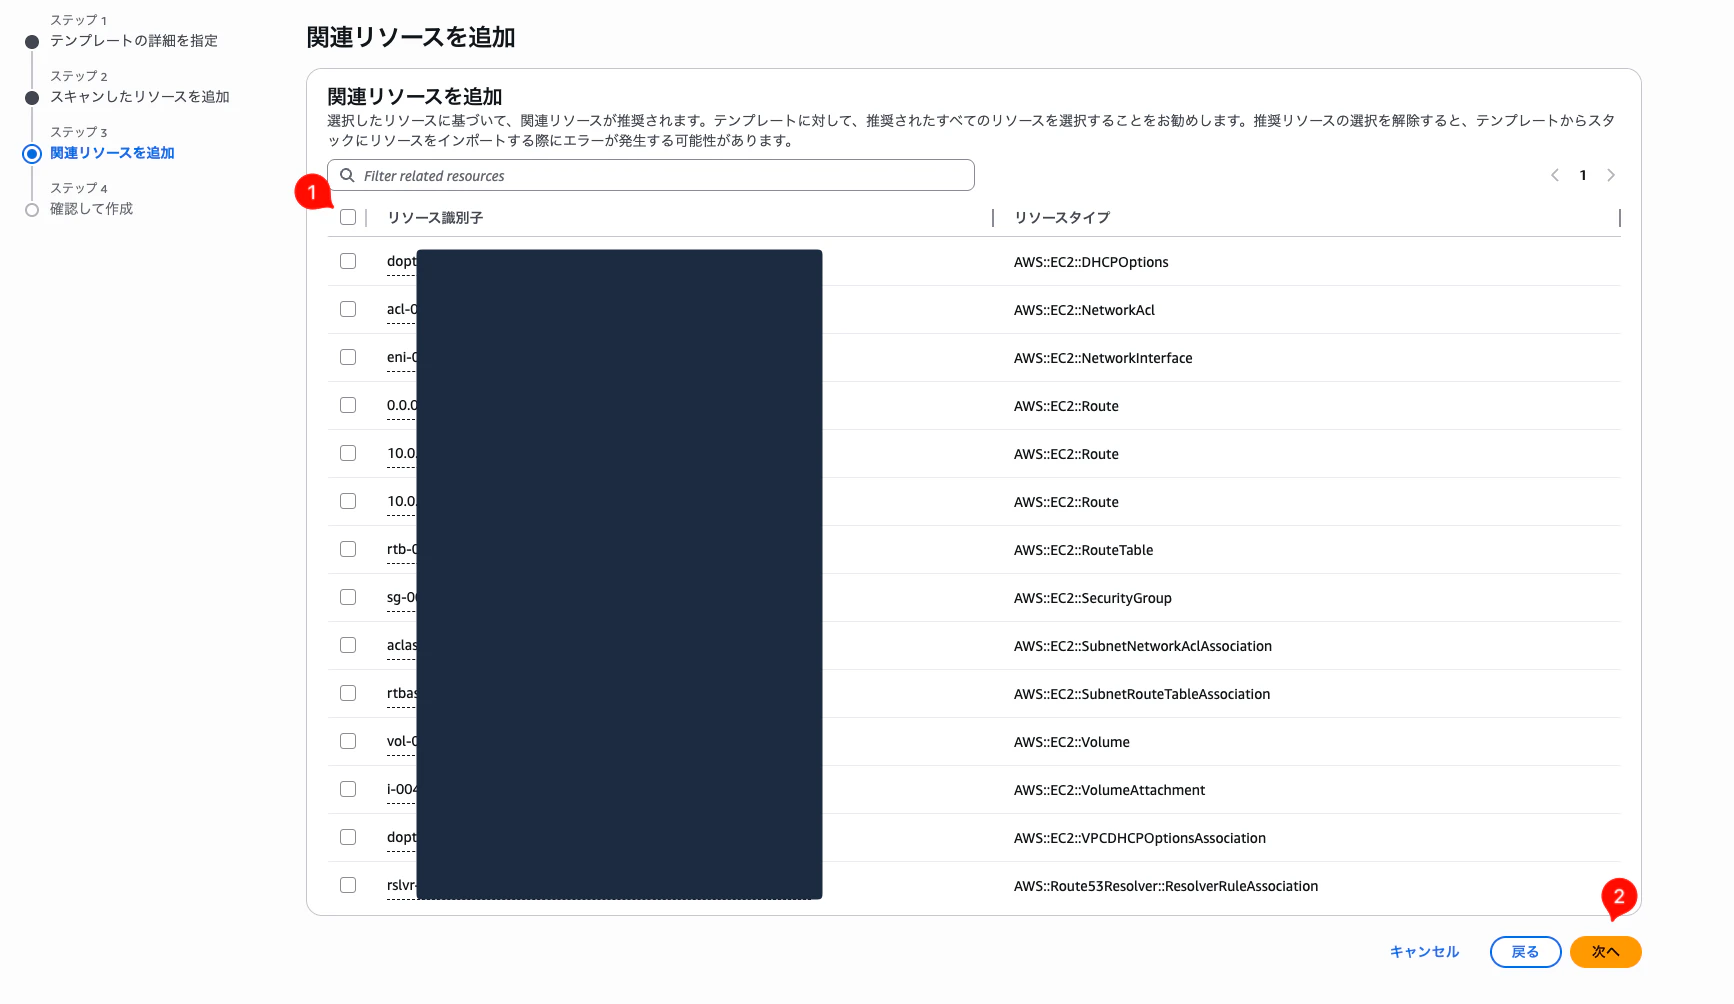
Task: Click the 戻る (Back) button
Action: pos(1525,952)
